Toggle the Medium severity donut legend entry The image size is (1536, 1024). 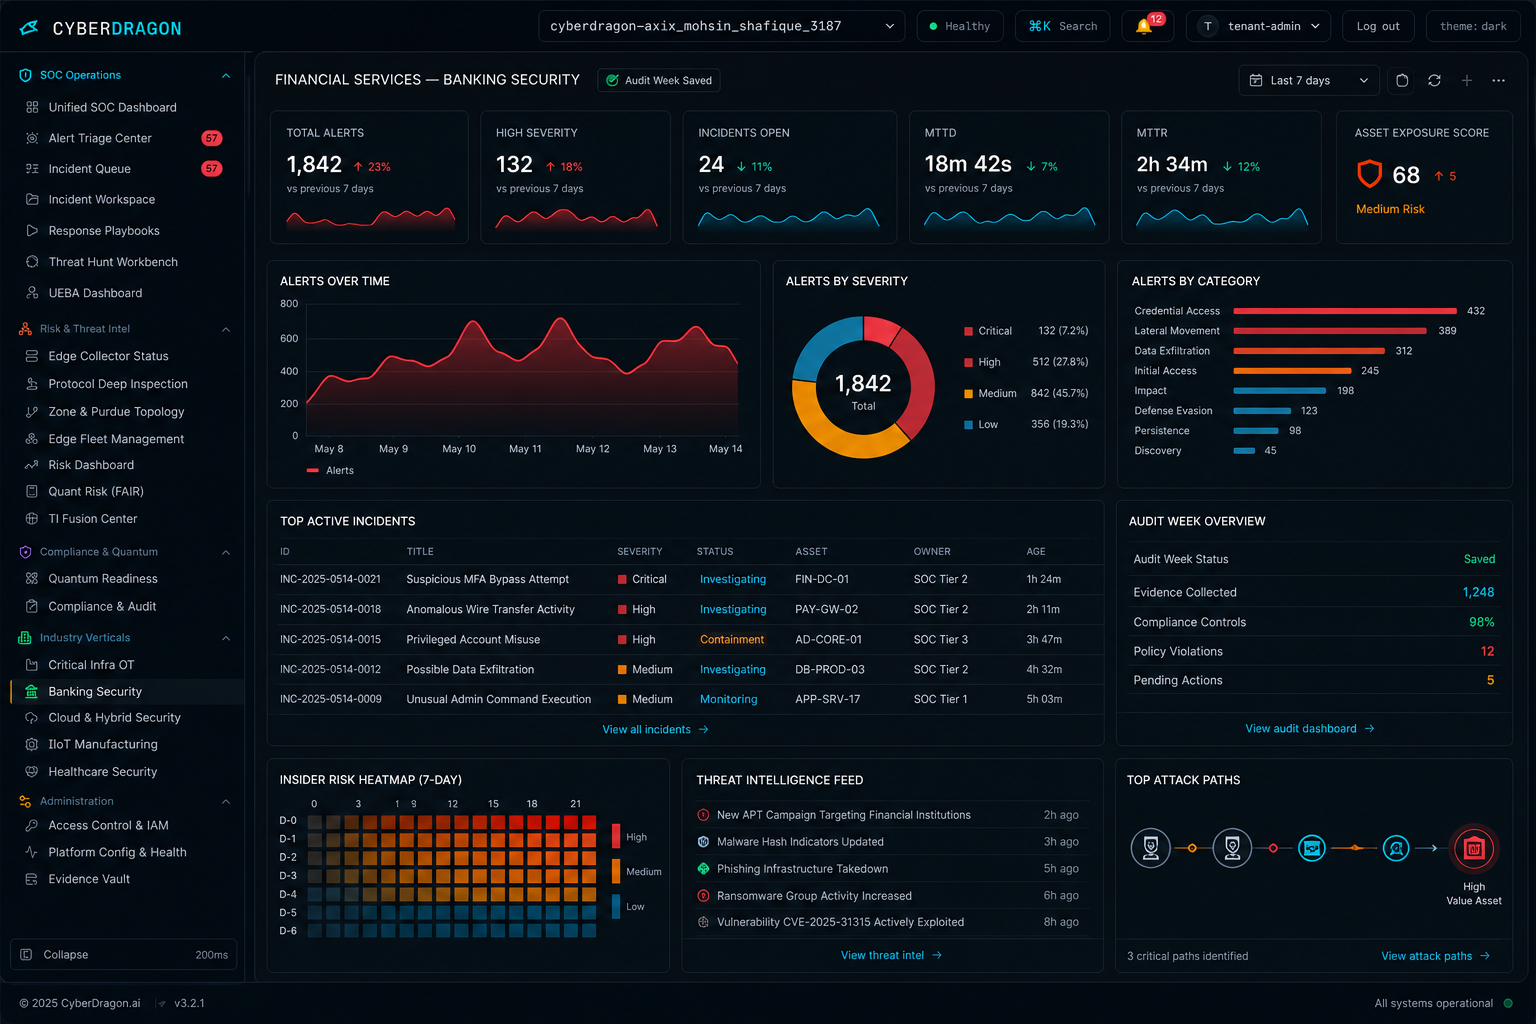(990, 393)
